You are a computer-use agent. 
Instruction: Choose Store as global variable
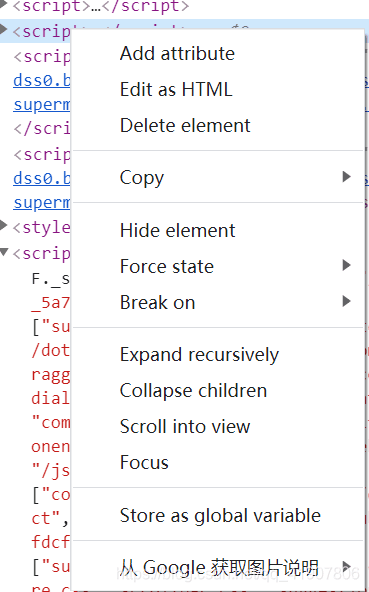(x=217, y=515)
